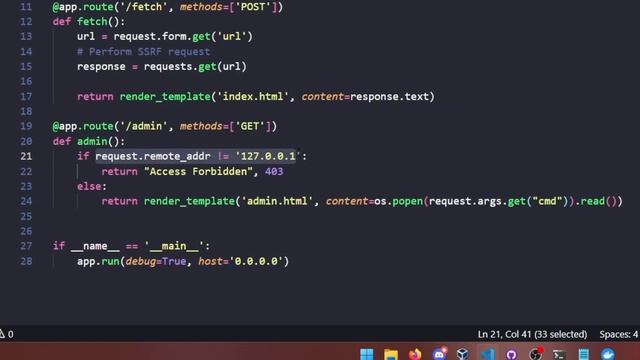
Task: Click 'response.text' on line 17
Action: [389, 97]
